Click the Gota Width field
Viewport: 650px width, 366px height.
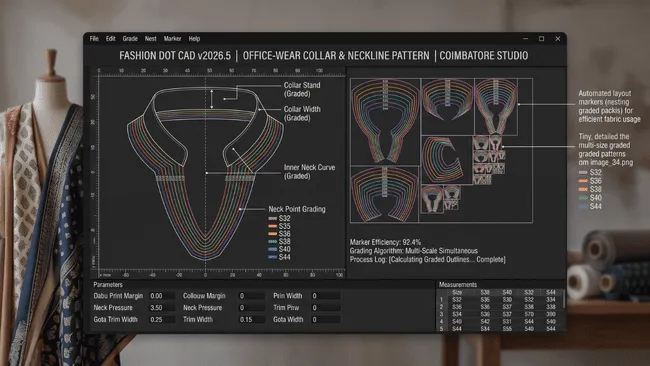pos(326,320)
